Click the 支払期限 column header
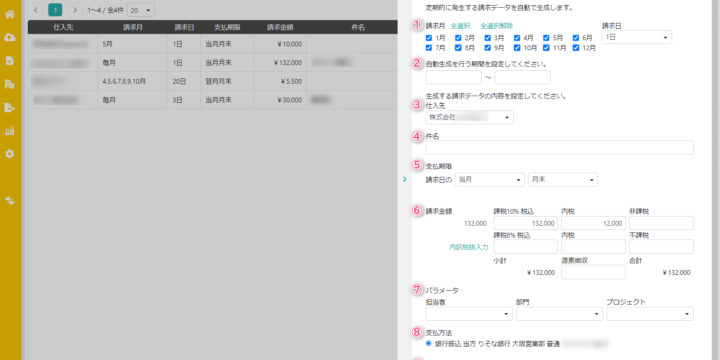Screen dimensions: 720x360 [227, 27]
